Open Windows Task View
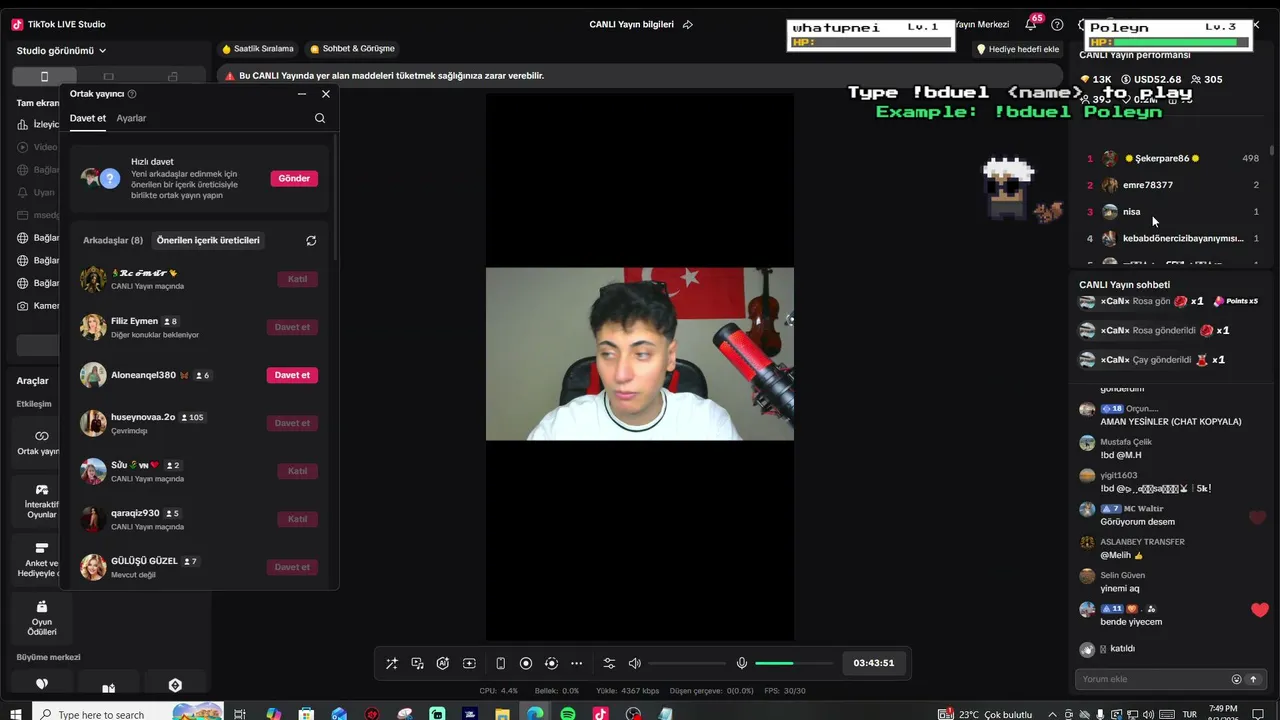 coord(240,714)
